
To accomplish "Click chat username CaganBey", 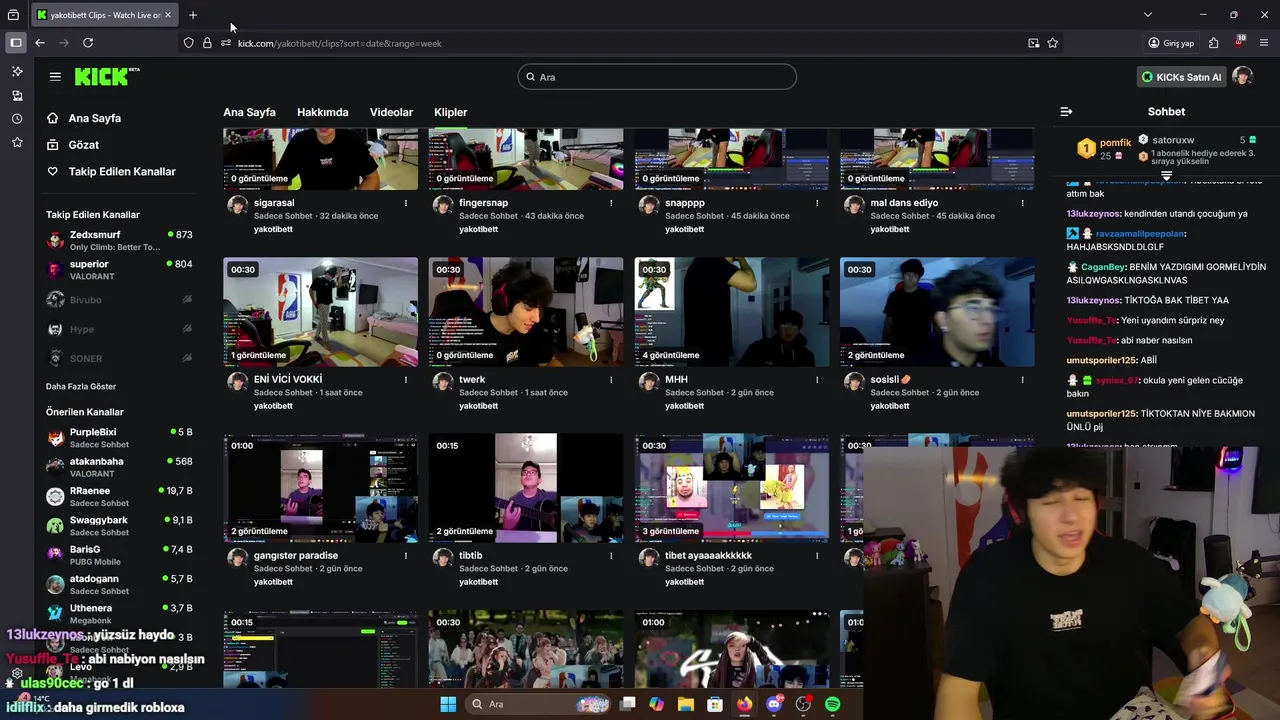I will (1103, 267).
